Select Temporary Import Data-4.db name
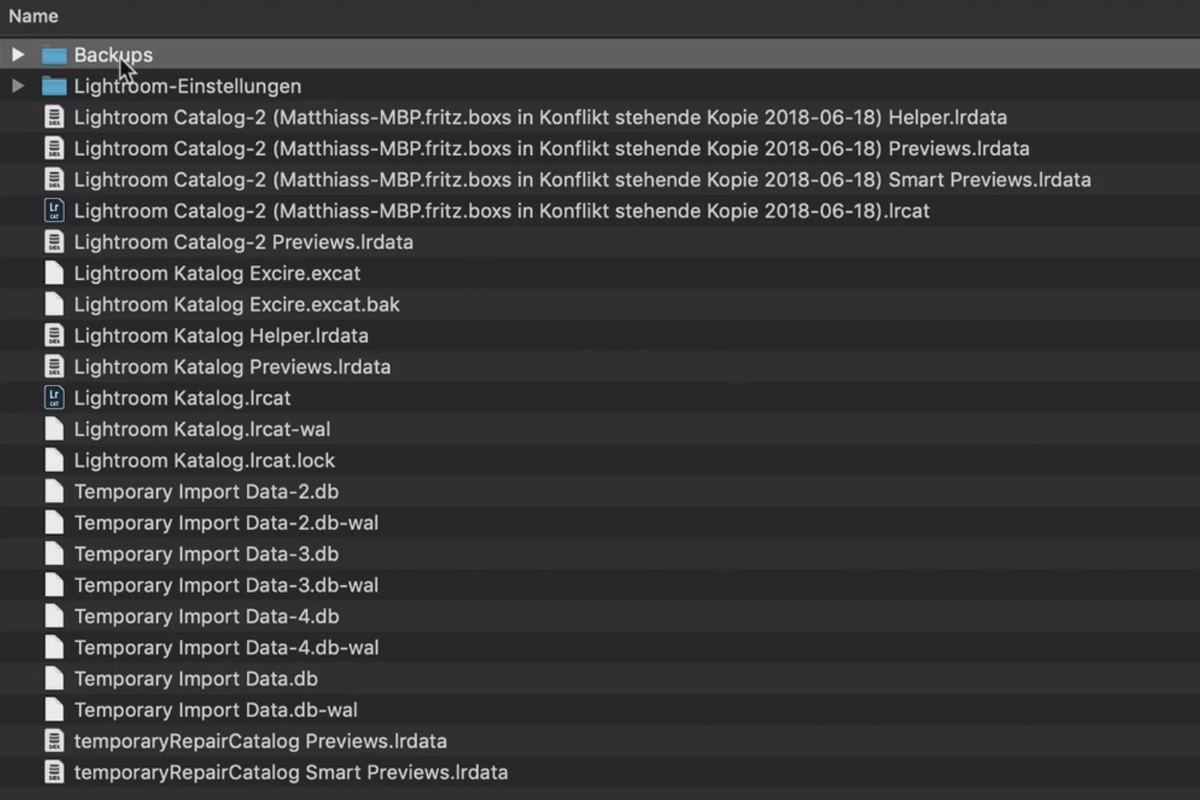Screen dimensions: 1200x800 click(206, 616)
